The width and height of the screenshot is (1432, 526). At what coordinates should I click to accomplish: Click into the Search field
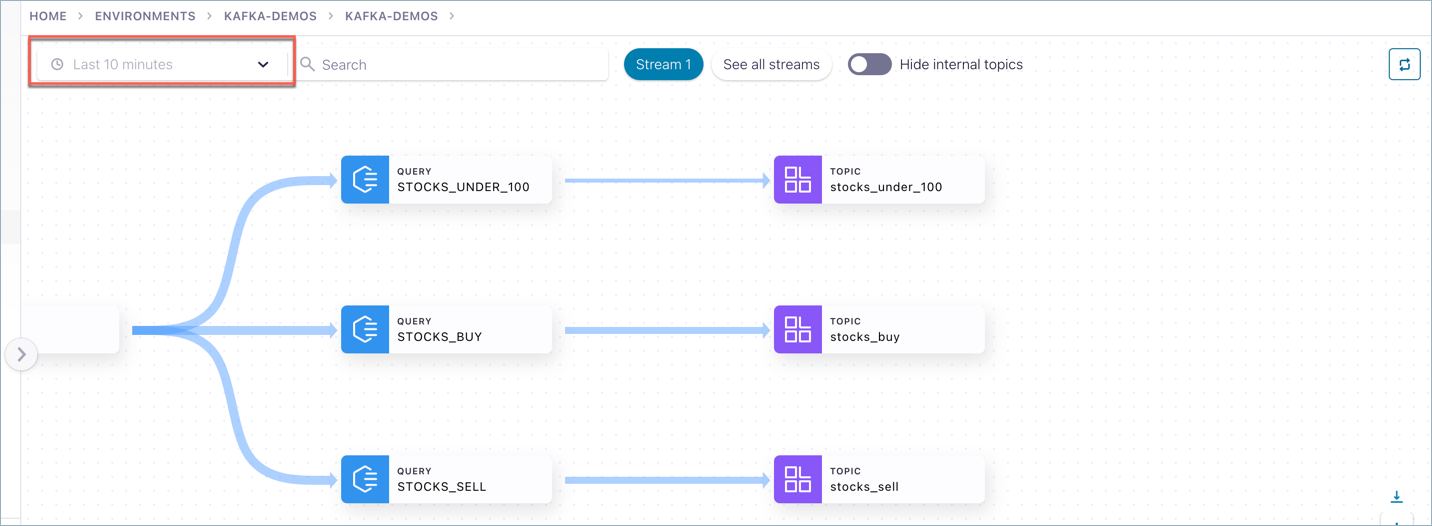(x=460, y=65)
